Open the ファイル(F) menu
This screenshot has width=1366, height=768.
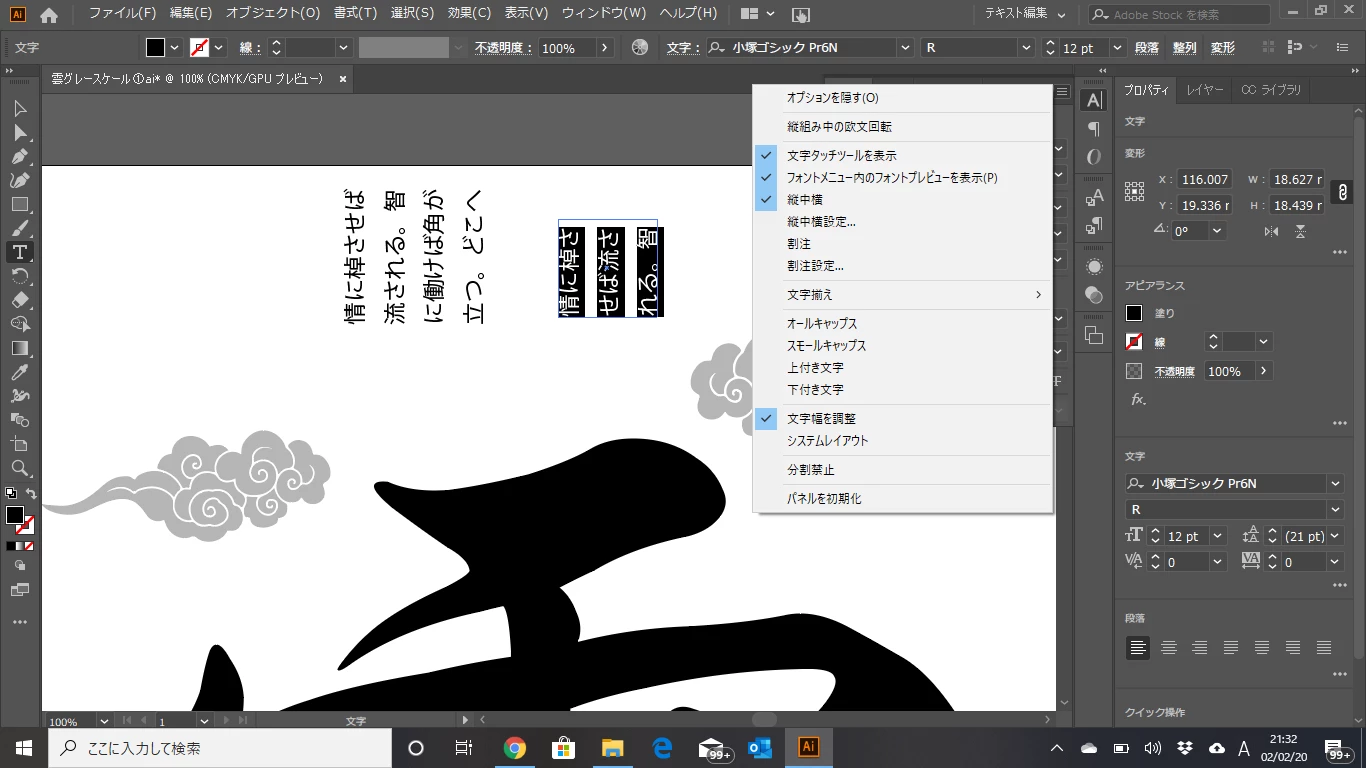click(122, 14)
